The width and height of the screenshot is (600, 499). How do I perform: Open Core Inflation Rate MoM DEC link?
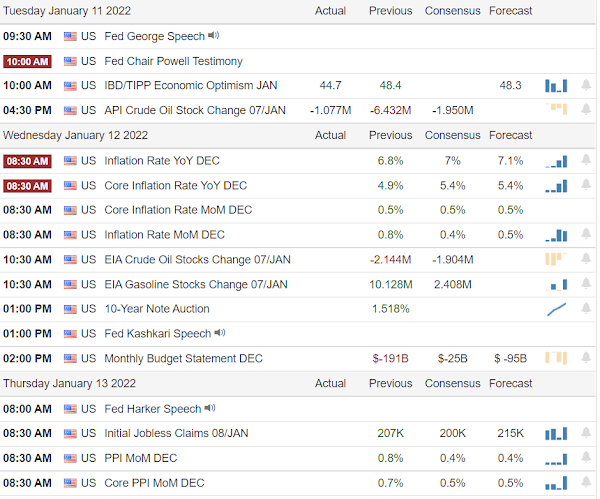[x=178, y=210]
